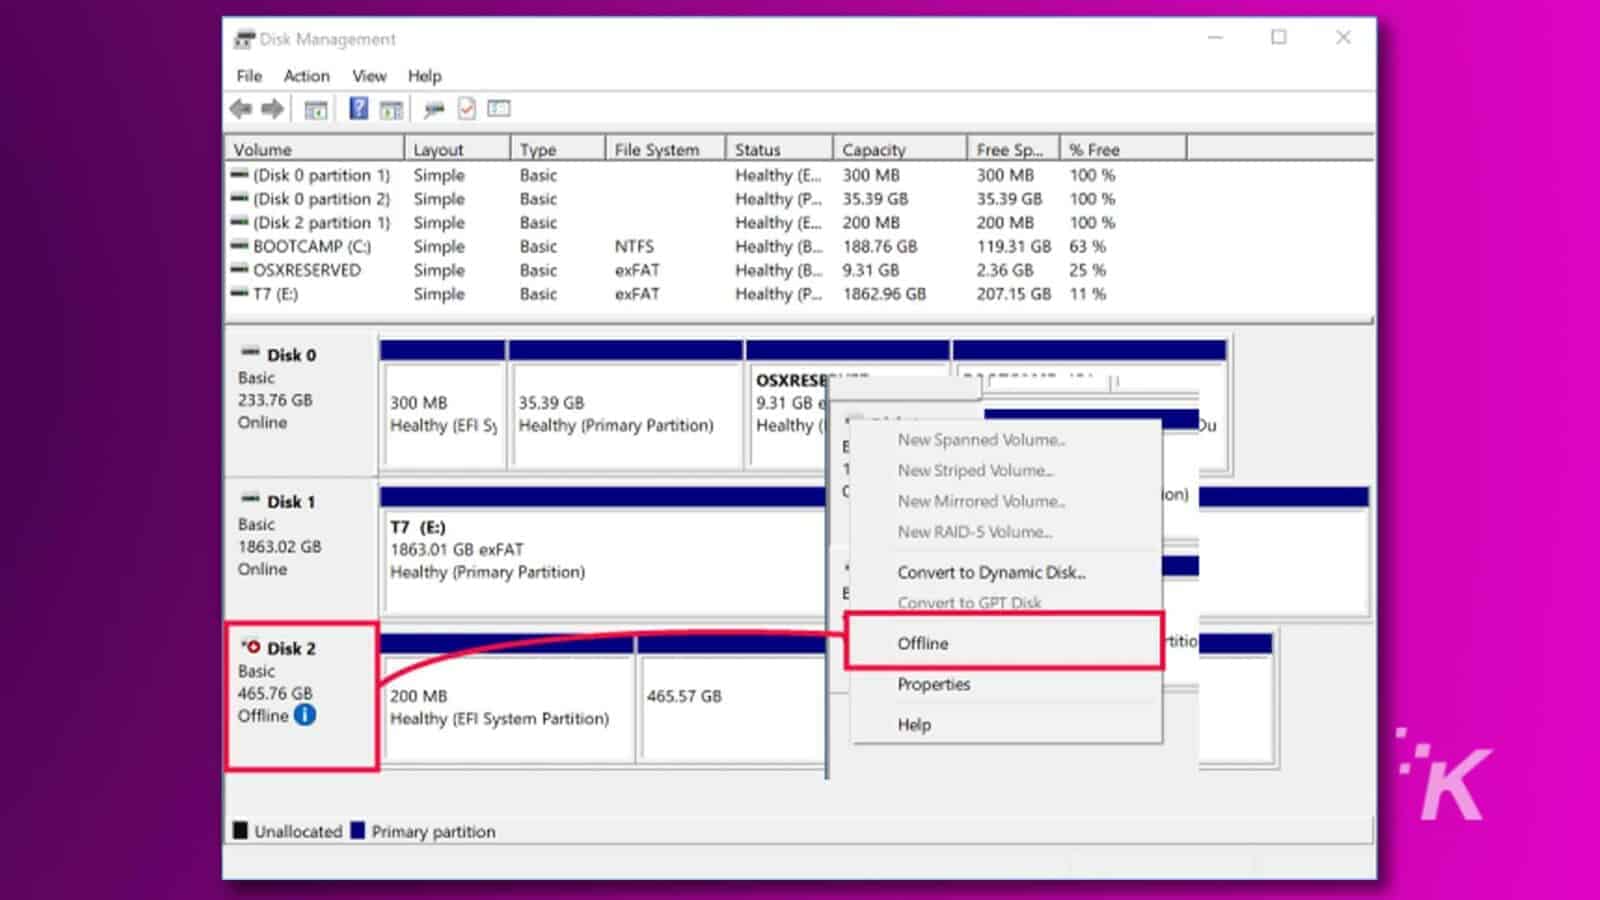Click the Show/Hide action pane toolbar icon

tap(390, 108)
